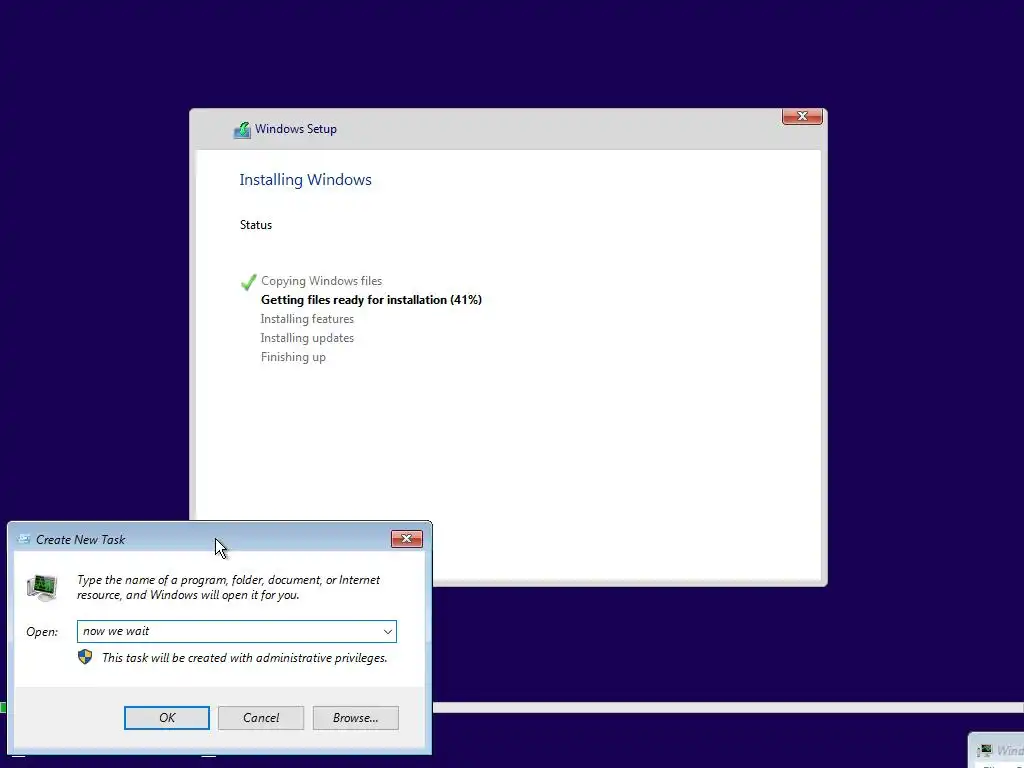Click the run program computer icon
This screenshot has width=1024, height=768.
[42, 587]
